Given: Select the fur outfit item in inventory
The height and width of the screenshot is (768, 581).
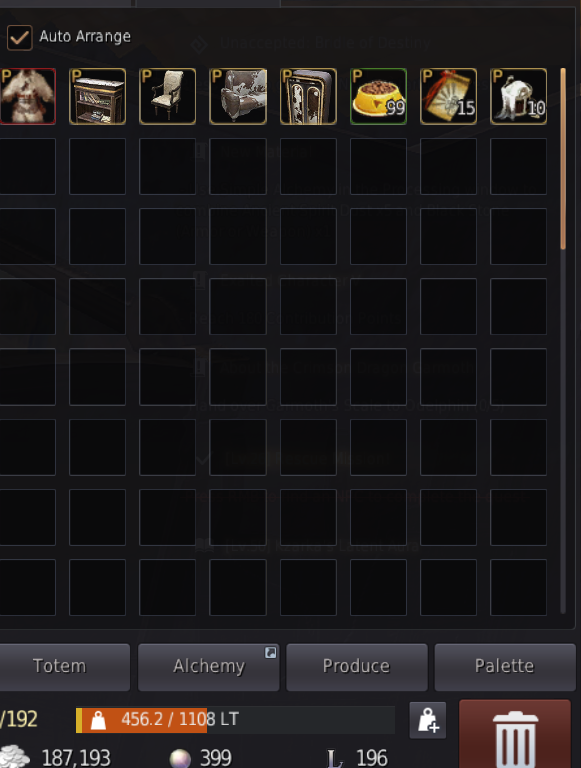Looking at the screenshot, I should click(x=27, y=96).
